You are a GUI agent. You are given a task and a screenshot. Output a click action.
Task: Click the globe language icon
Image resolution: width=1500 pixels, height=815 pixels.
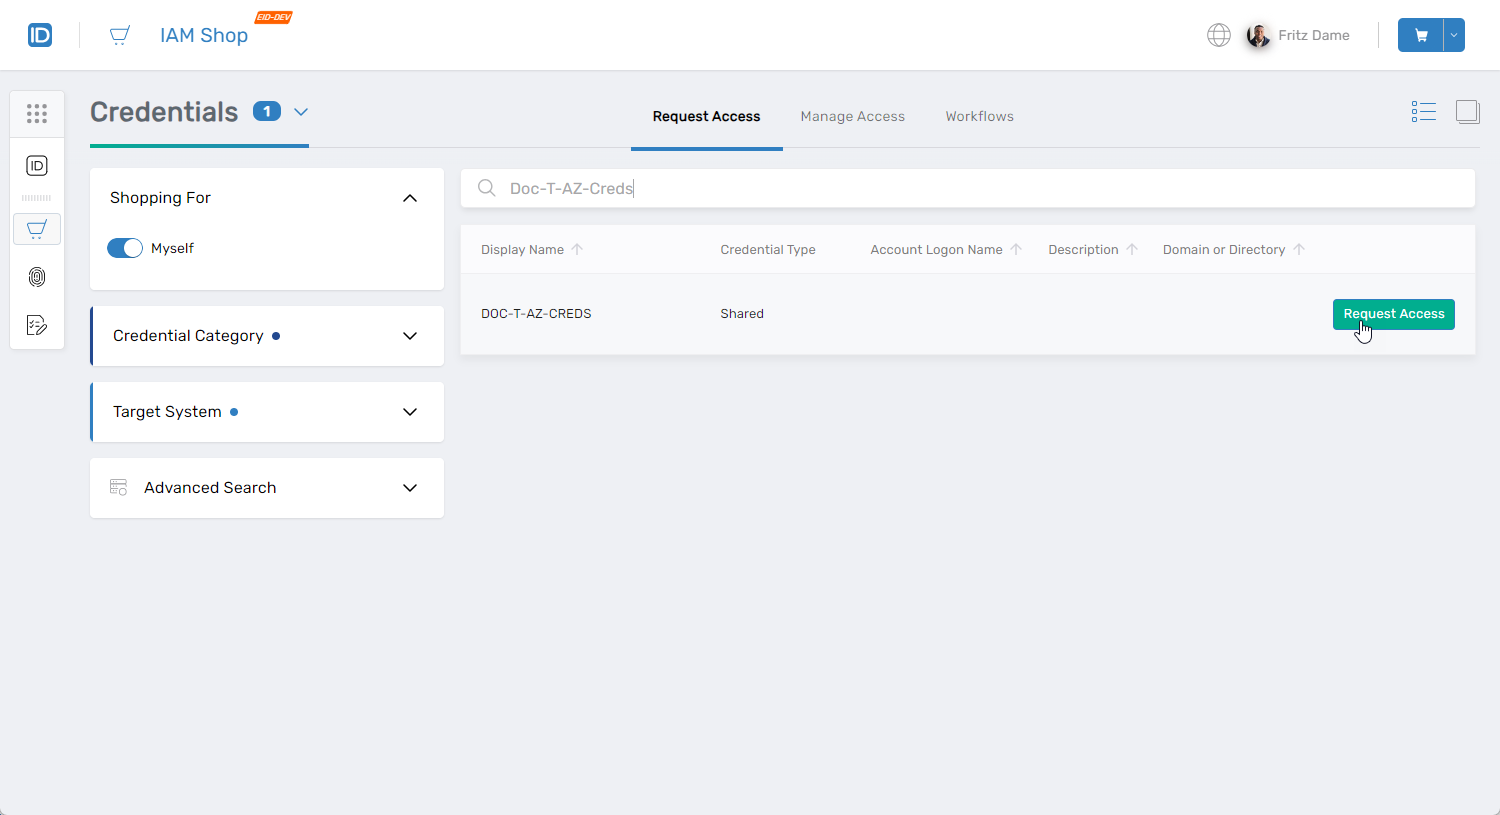click(x=1218, y=35)
